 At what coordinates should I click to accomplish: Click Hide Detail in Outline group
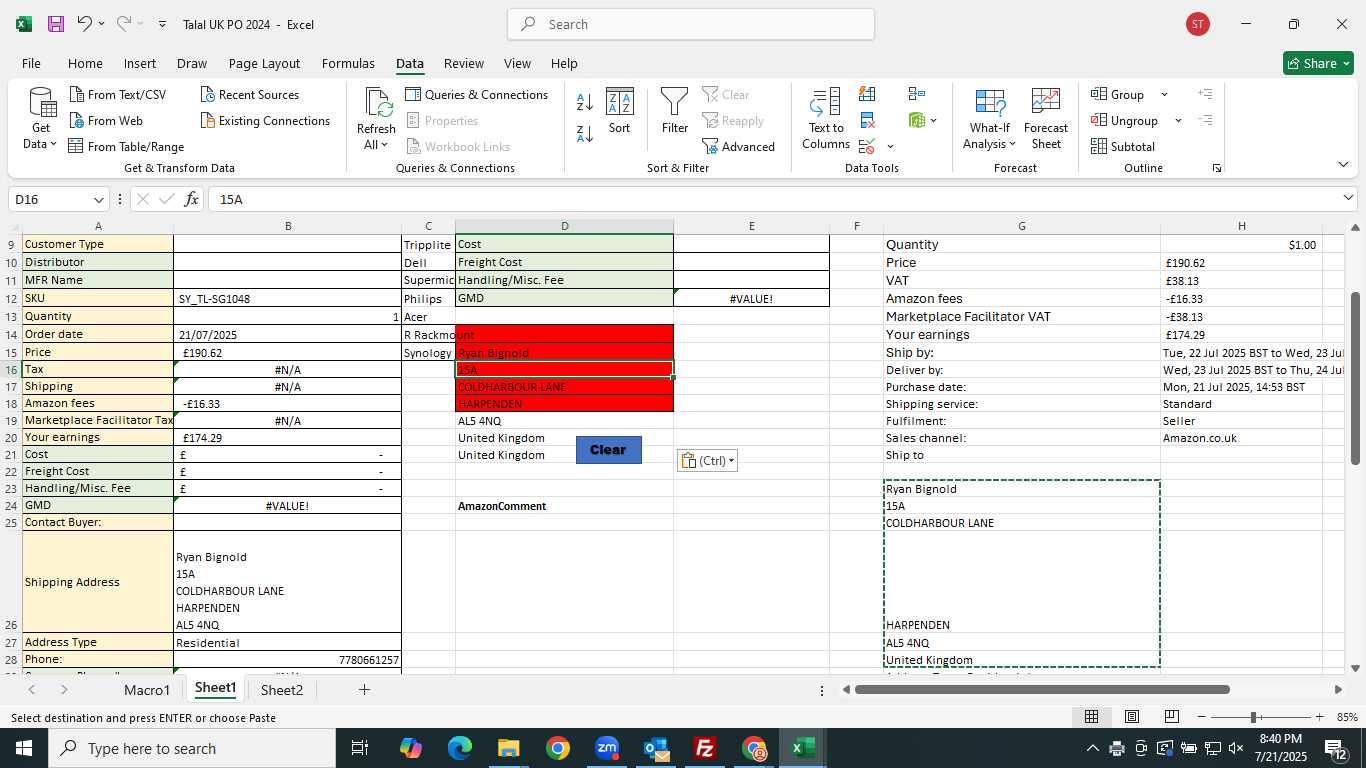(1205, 120)
